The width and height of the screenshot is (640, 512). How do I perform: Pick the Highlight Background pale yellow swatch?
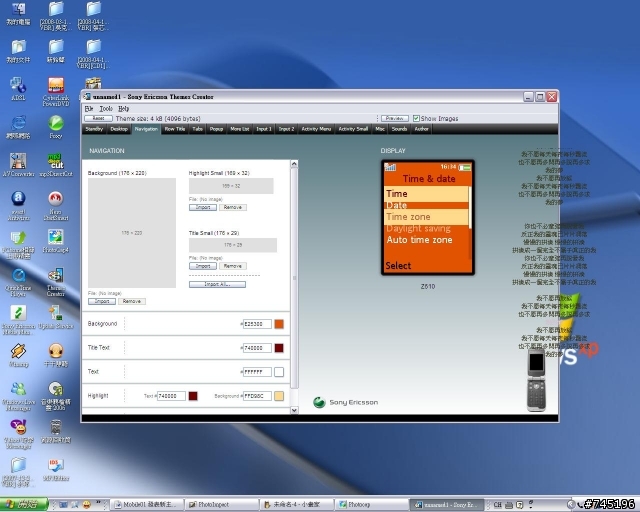tap(279, 396)
